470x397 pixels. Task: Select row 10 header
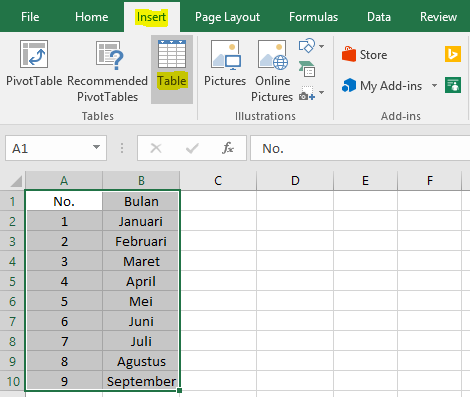[12, 381]
